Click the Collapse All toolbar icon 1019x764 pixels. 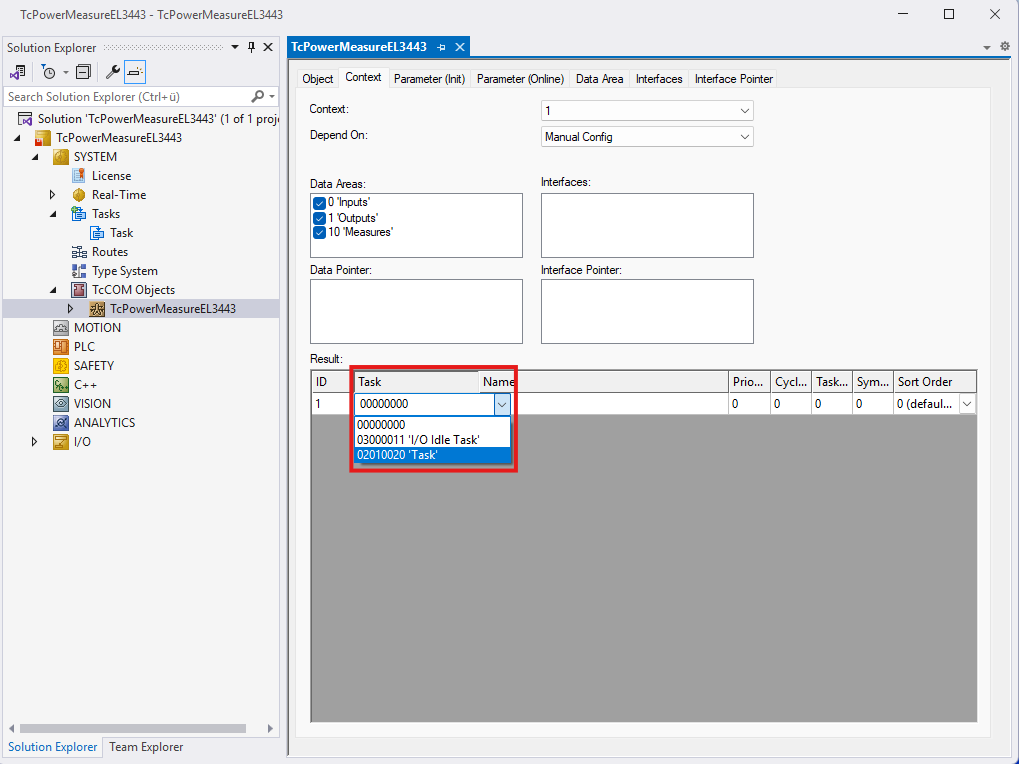[83, 72]
